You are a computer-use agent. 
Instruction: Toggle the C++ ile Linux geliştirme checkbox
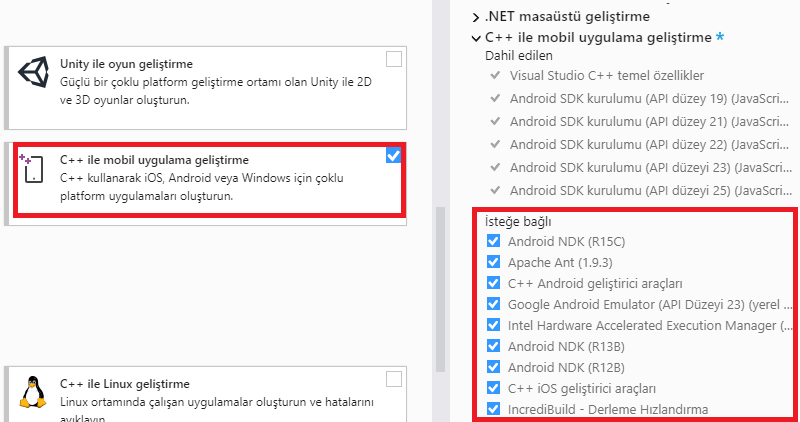pos(393,379)
